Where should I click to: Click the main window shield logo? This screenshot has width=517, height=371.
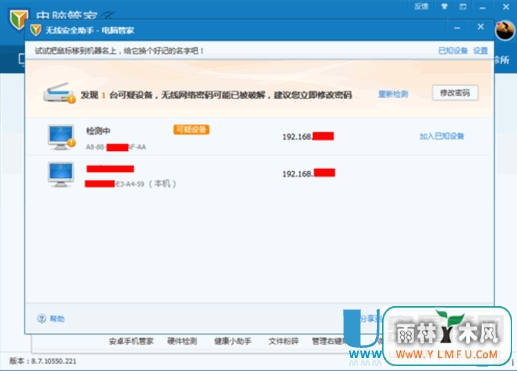pos(18,18)
